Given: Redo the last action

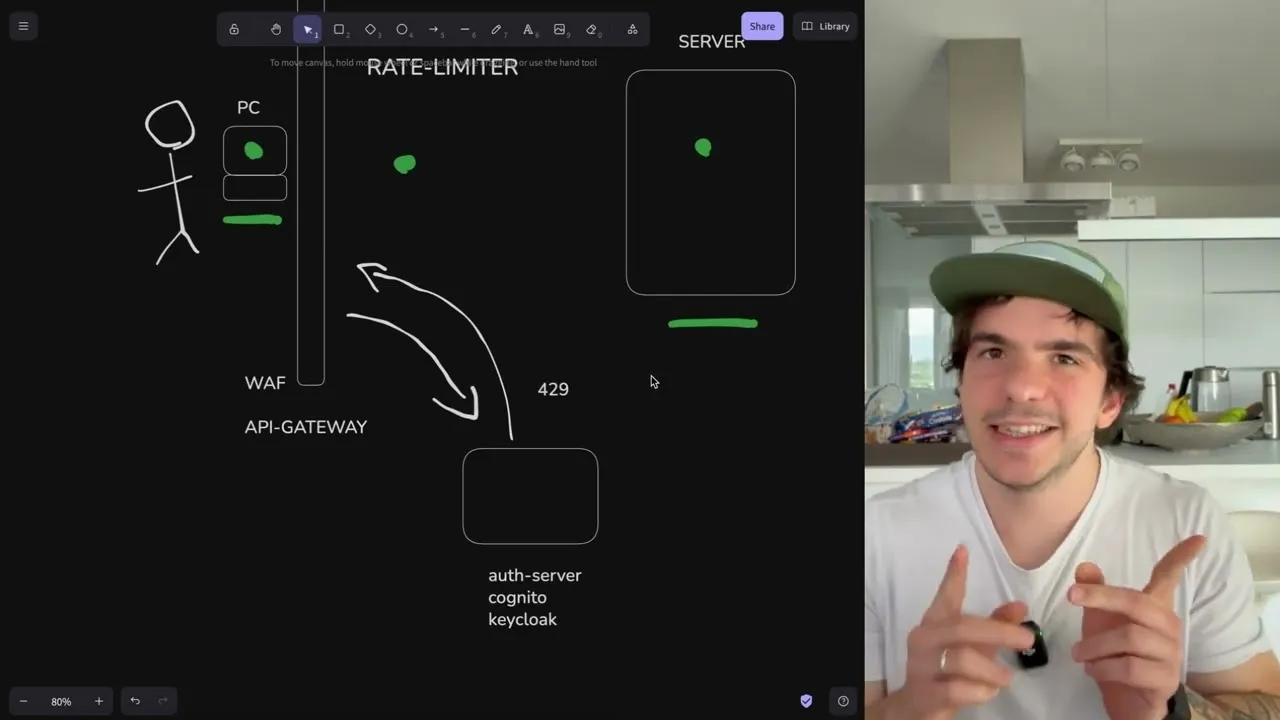Looking at the screenshot, I should [x=163, y=701].
